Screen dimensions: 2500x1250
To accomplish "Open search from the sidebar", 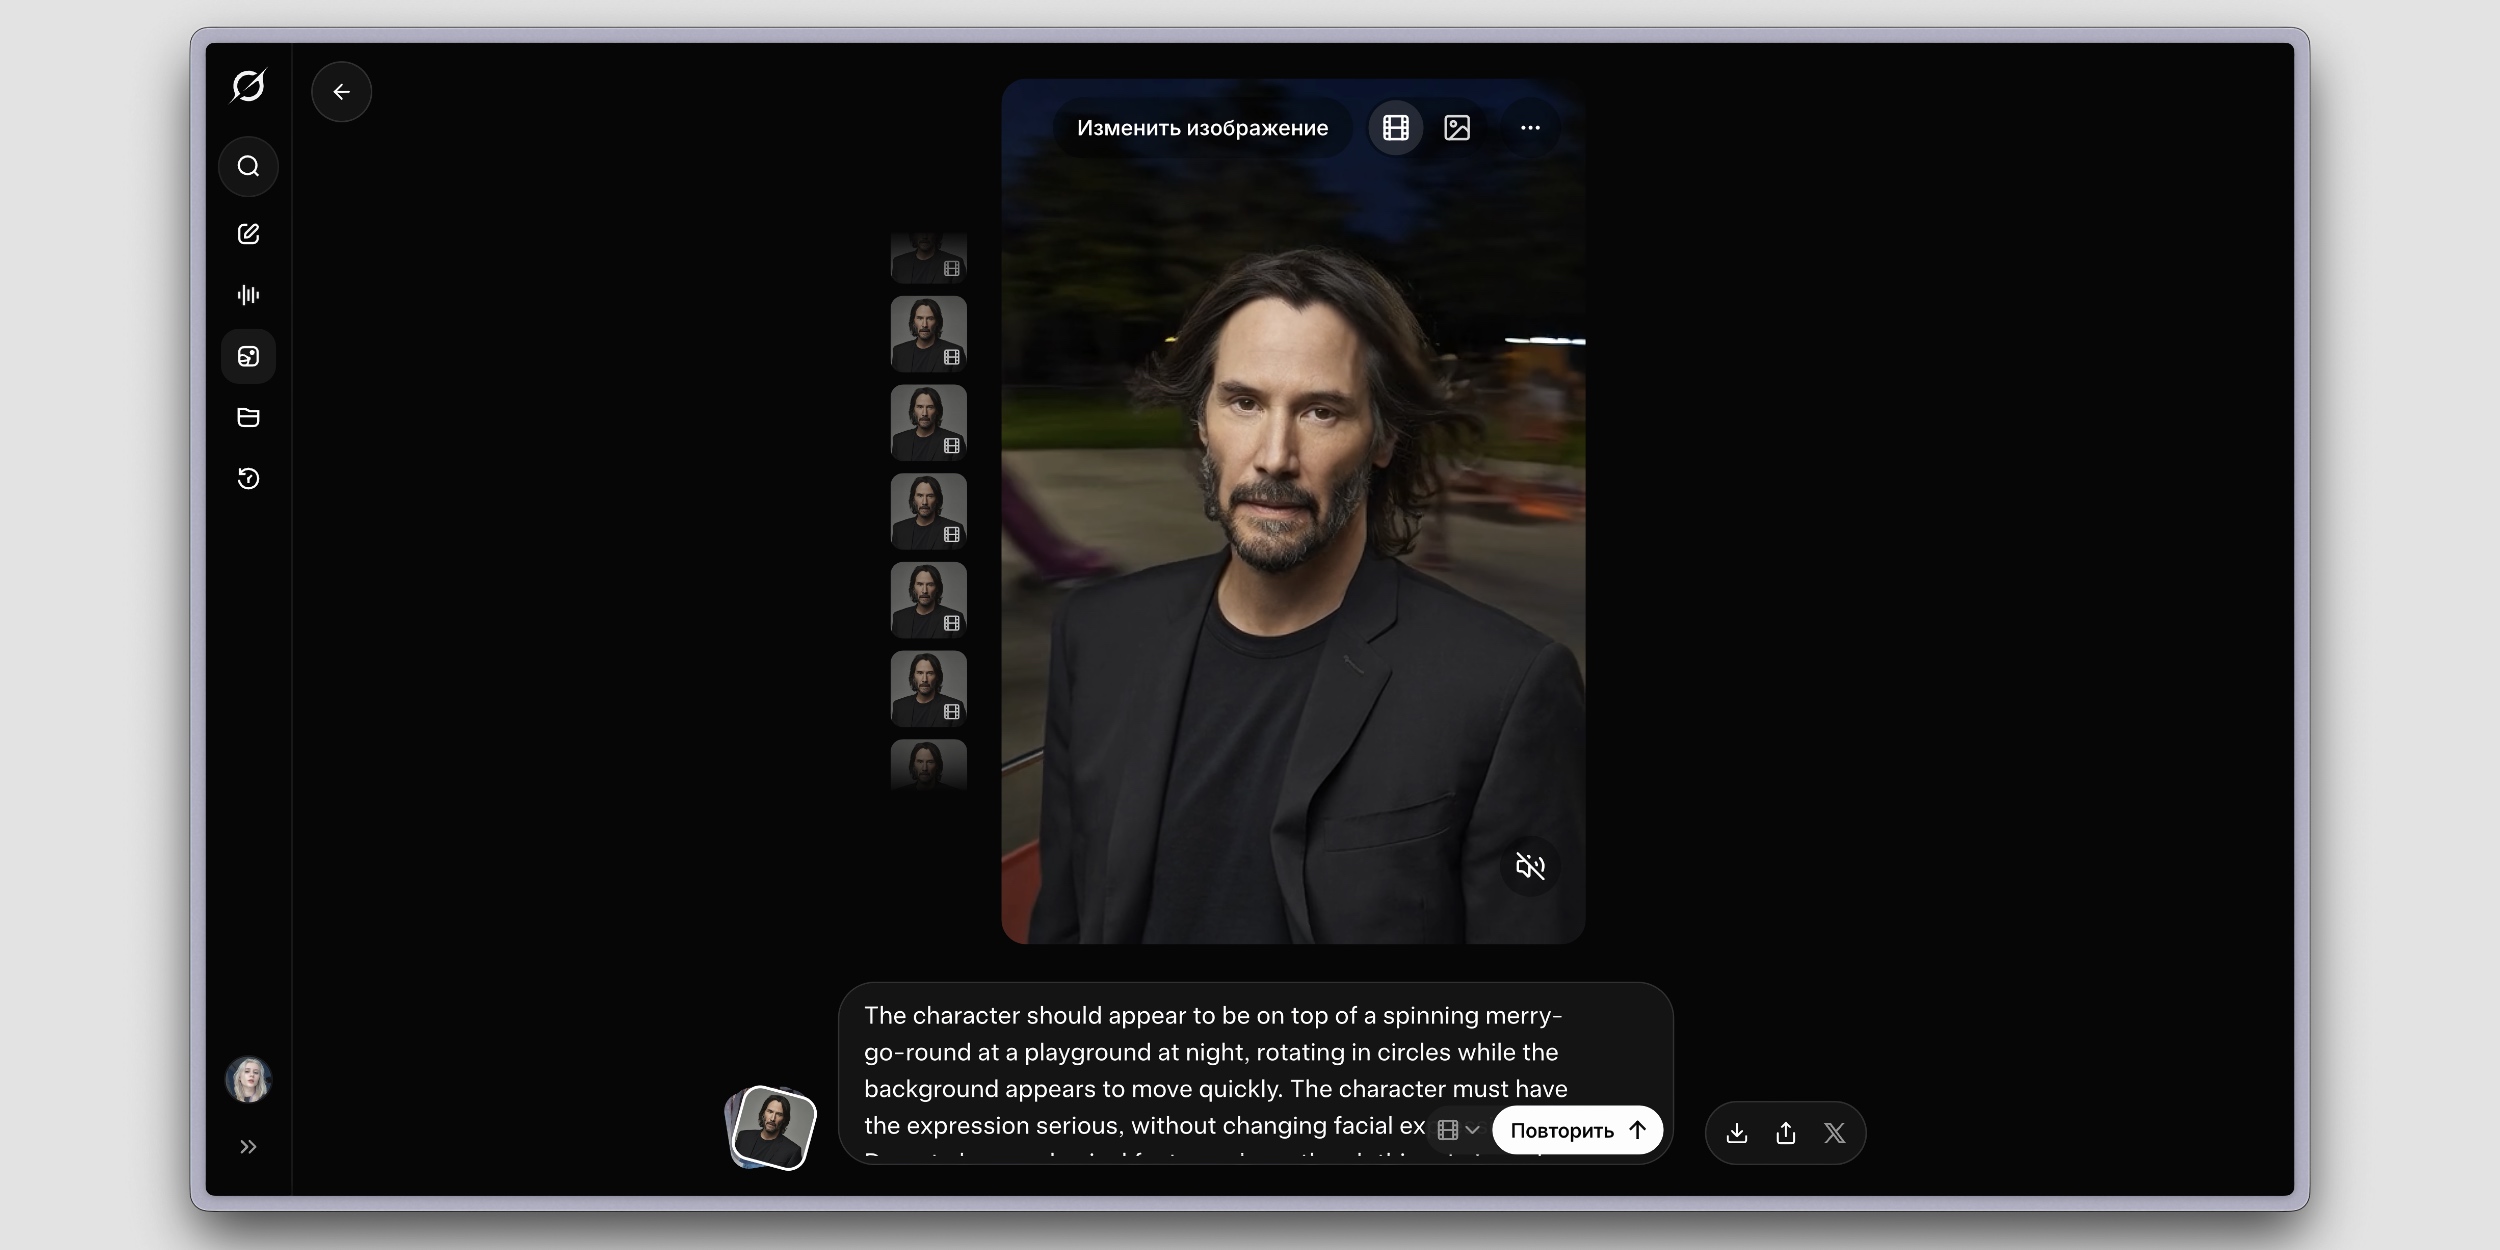I will (x=248, y=166).
